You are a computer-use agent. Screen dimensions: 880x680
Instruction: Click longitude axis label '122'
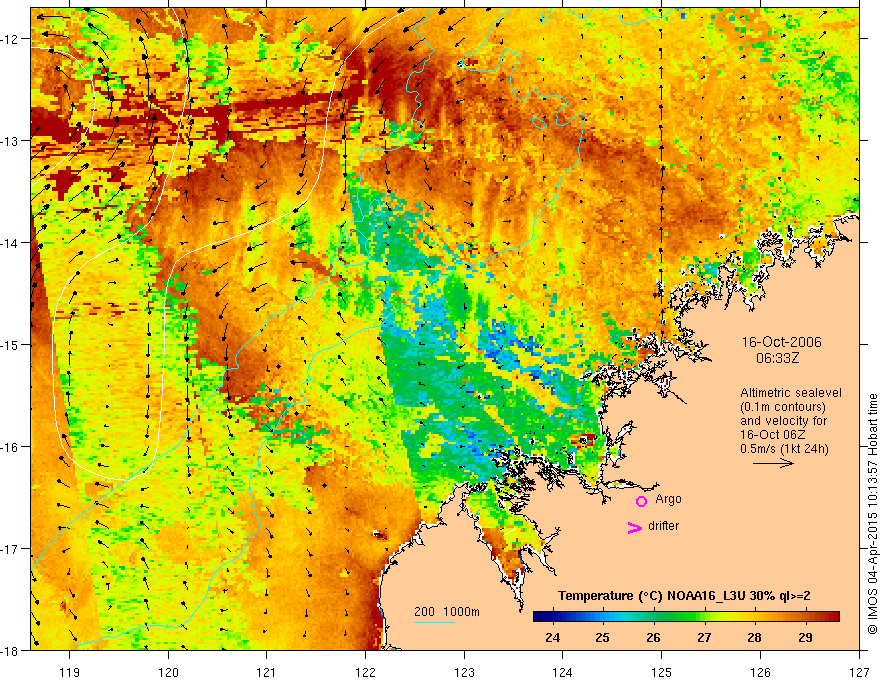pos(365,672)
